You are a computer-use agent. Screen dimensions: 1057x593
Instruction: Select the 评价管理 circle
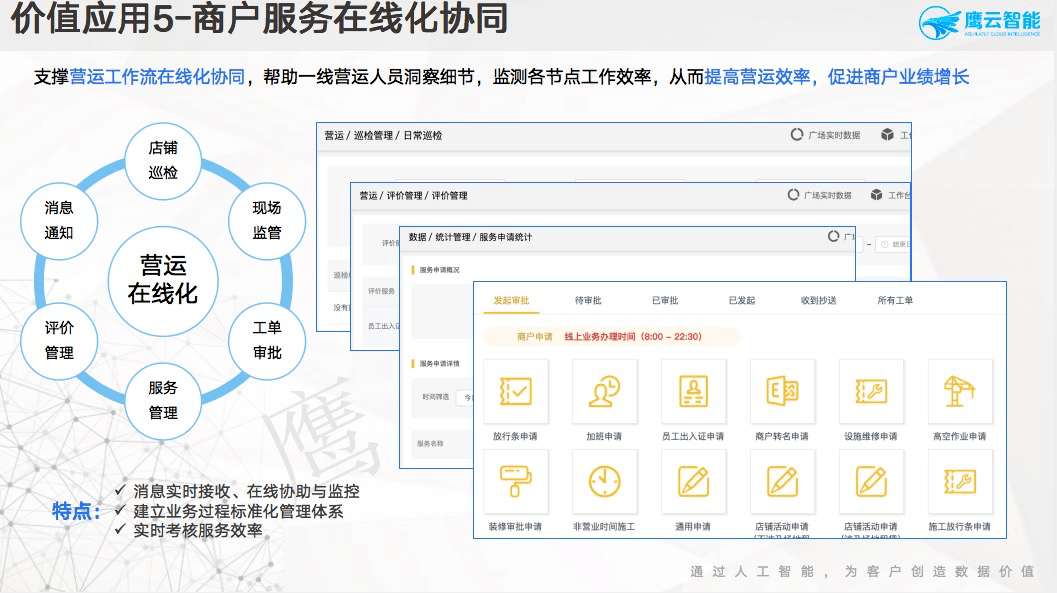point(59,340)
